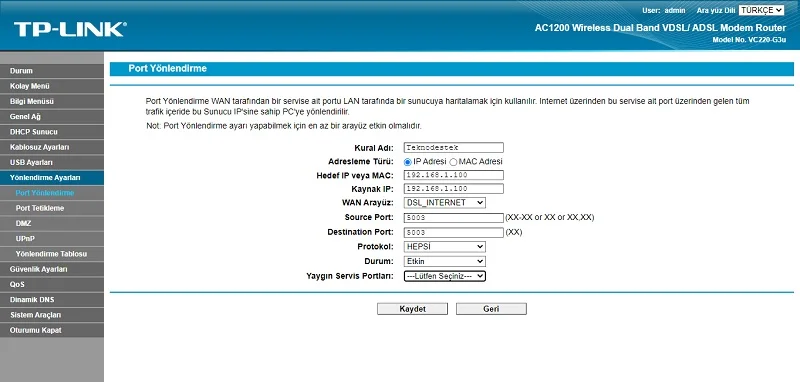Open the DMZ submenu item
This screenshot has height=382, width=800.
pyautogui.click(x=52, y=223)
